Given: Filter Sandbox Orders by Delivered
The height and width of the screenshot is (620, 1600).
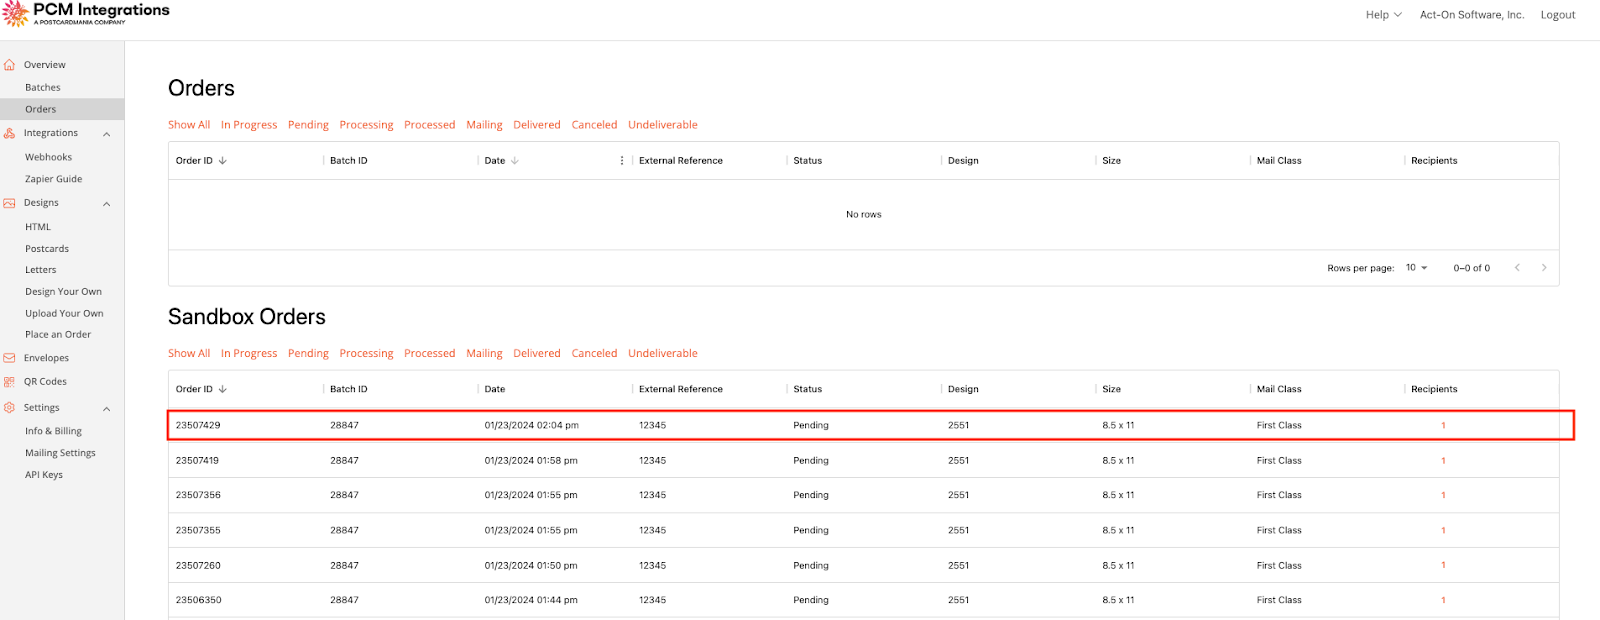Looking at the screenshot, I should pos(537,354).
